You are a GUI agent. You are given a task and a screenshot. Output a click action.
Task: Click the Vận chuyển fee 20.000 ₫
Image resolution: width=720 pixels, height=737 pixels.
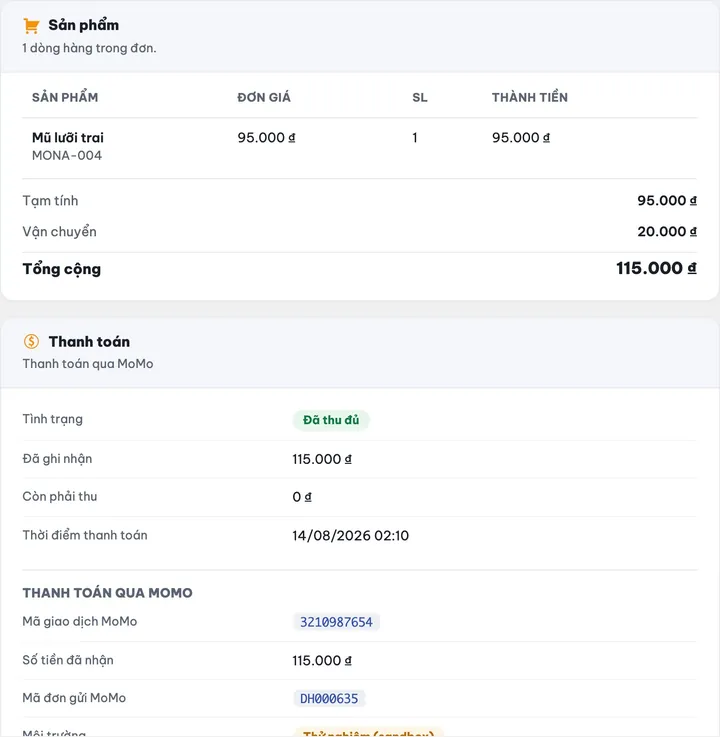click(667, 231)
